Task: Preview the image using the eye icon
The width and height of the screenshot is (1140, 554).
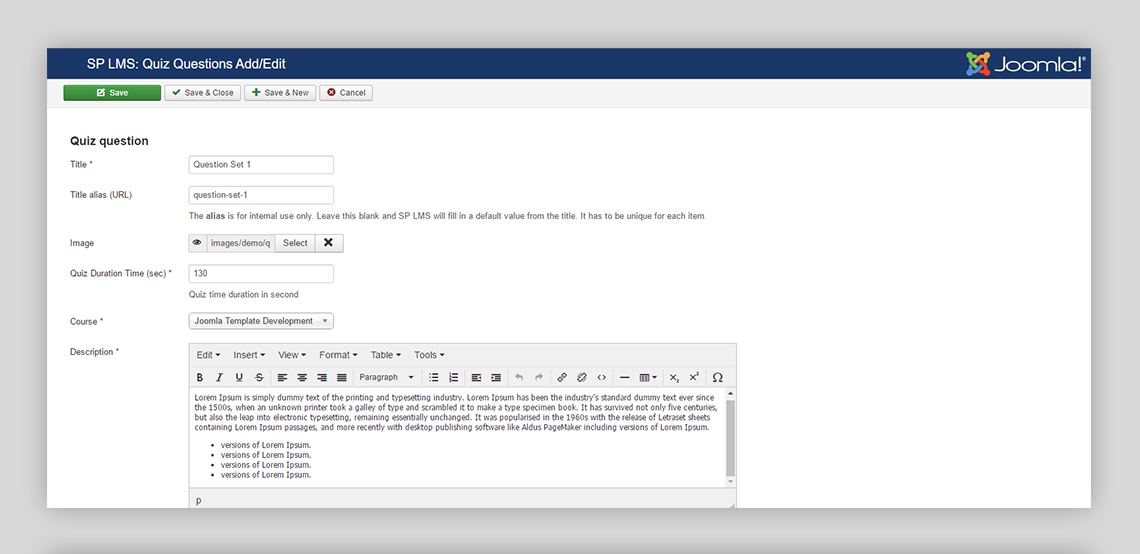Action: (x=197, y=243)
